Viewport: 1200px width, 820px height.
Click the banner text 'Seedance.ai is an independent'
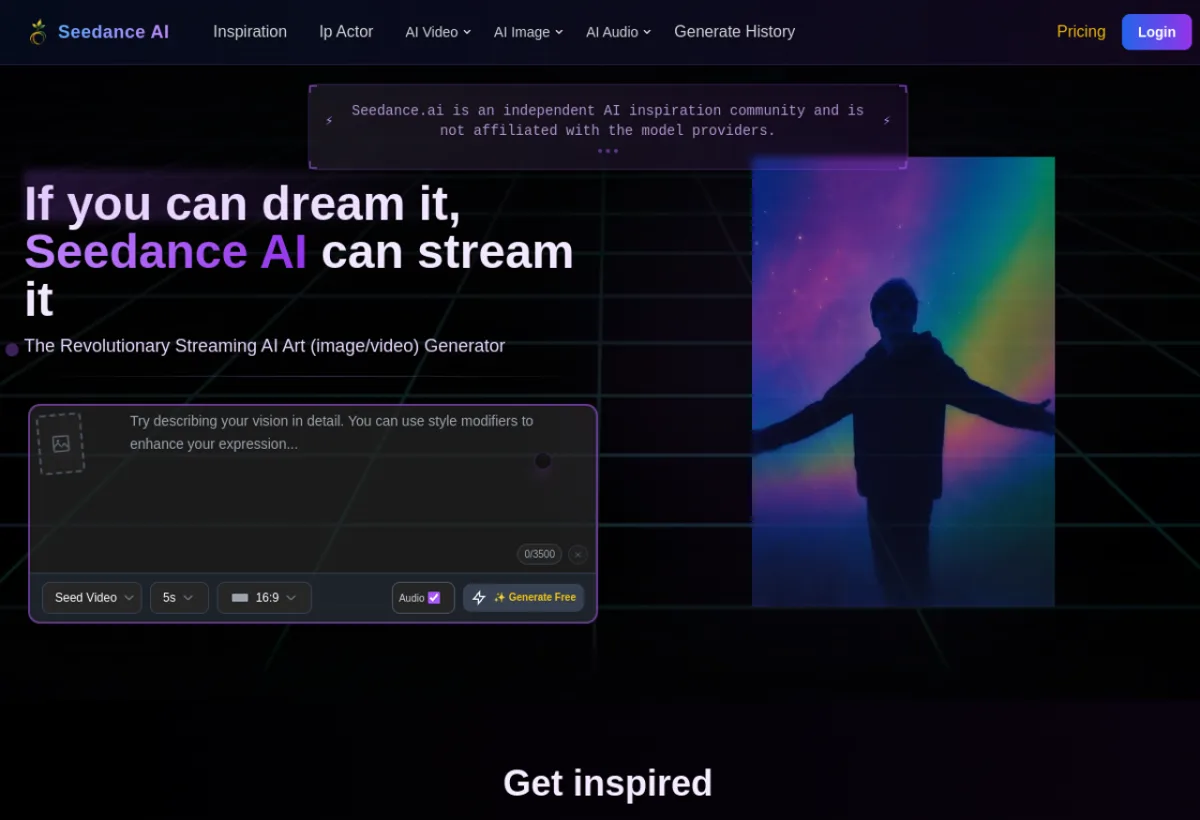click(x=475, y=111)
